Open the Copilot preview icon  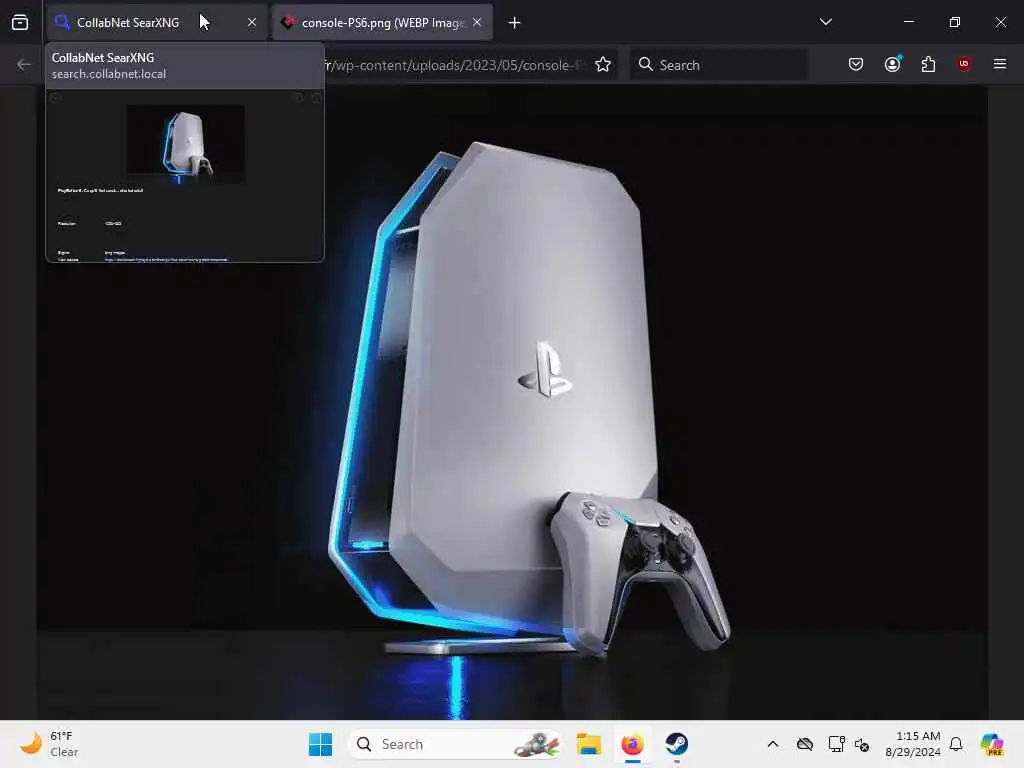(x=992, y=744)
